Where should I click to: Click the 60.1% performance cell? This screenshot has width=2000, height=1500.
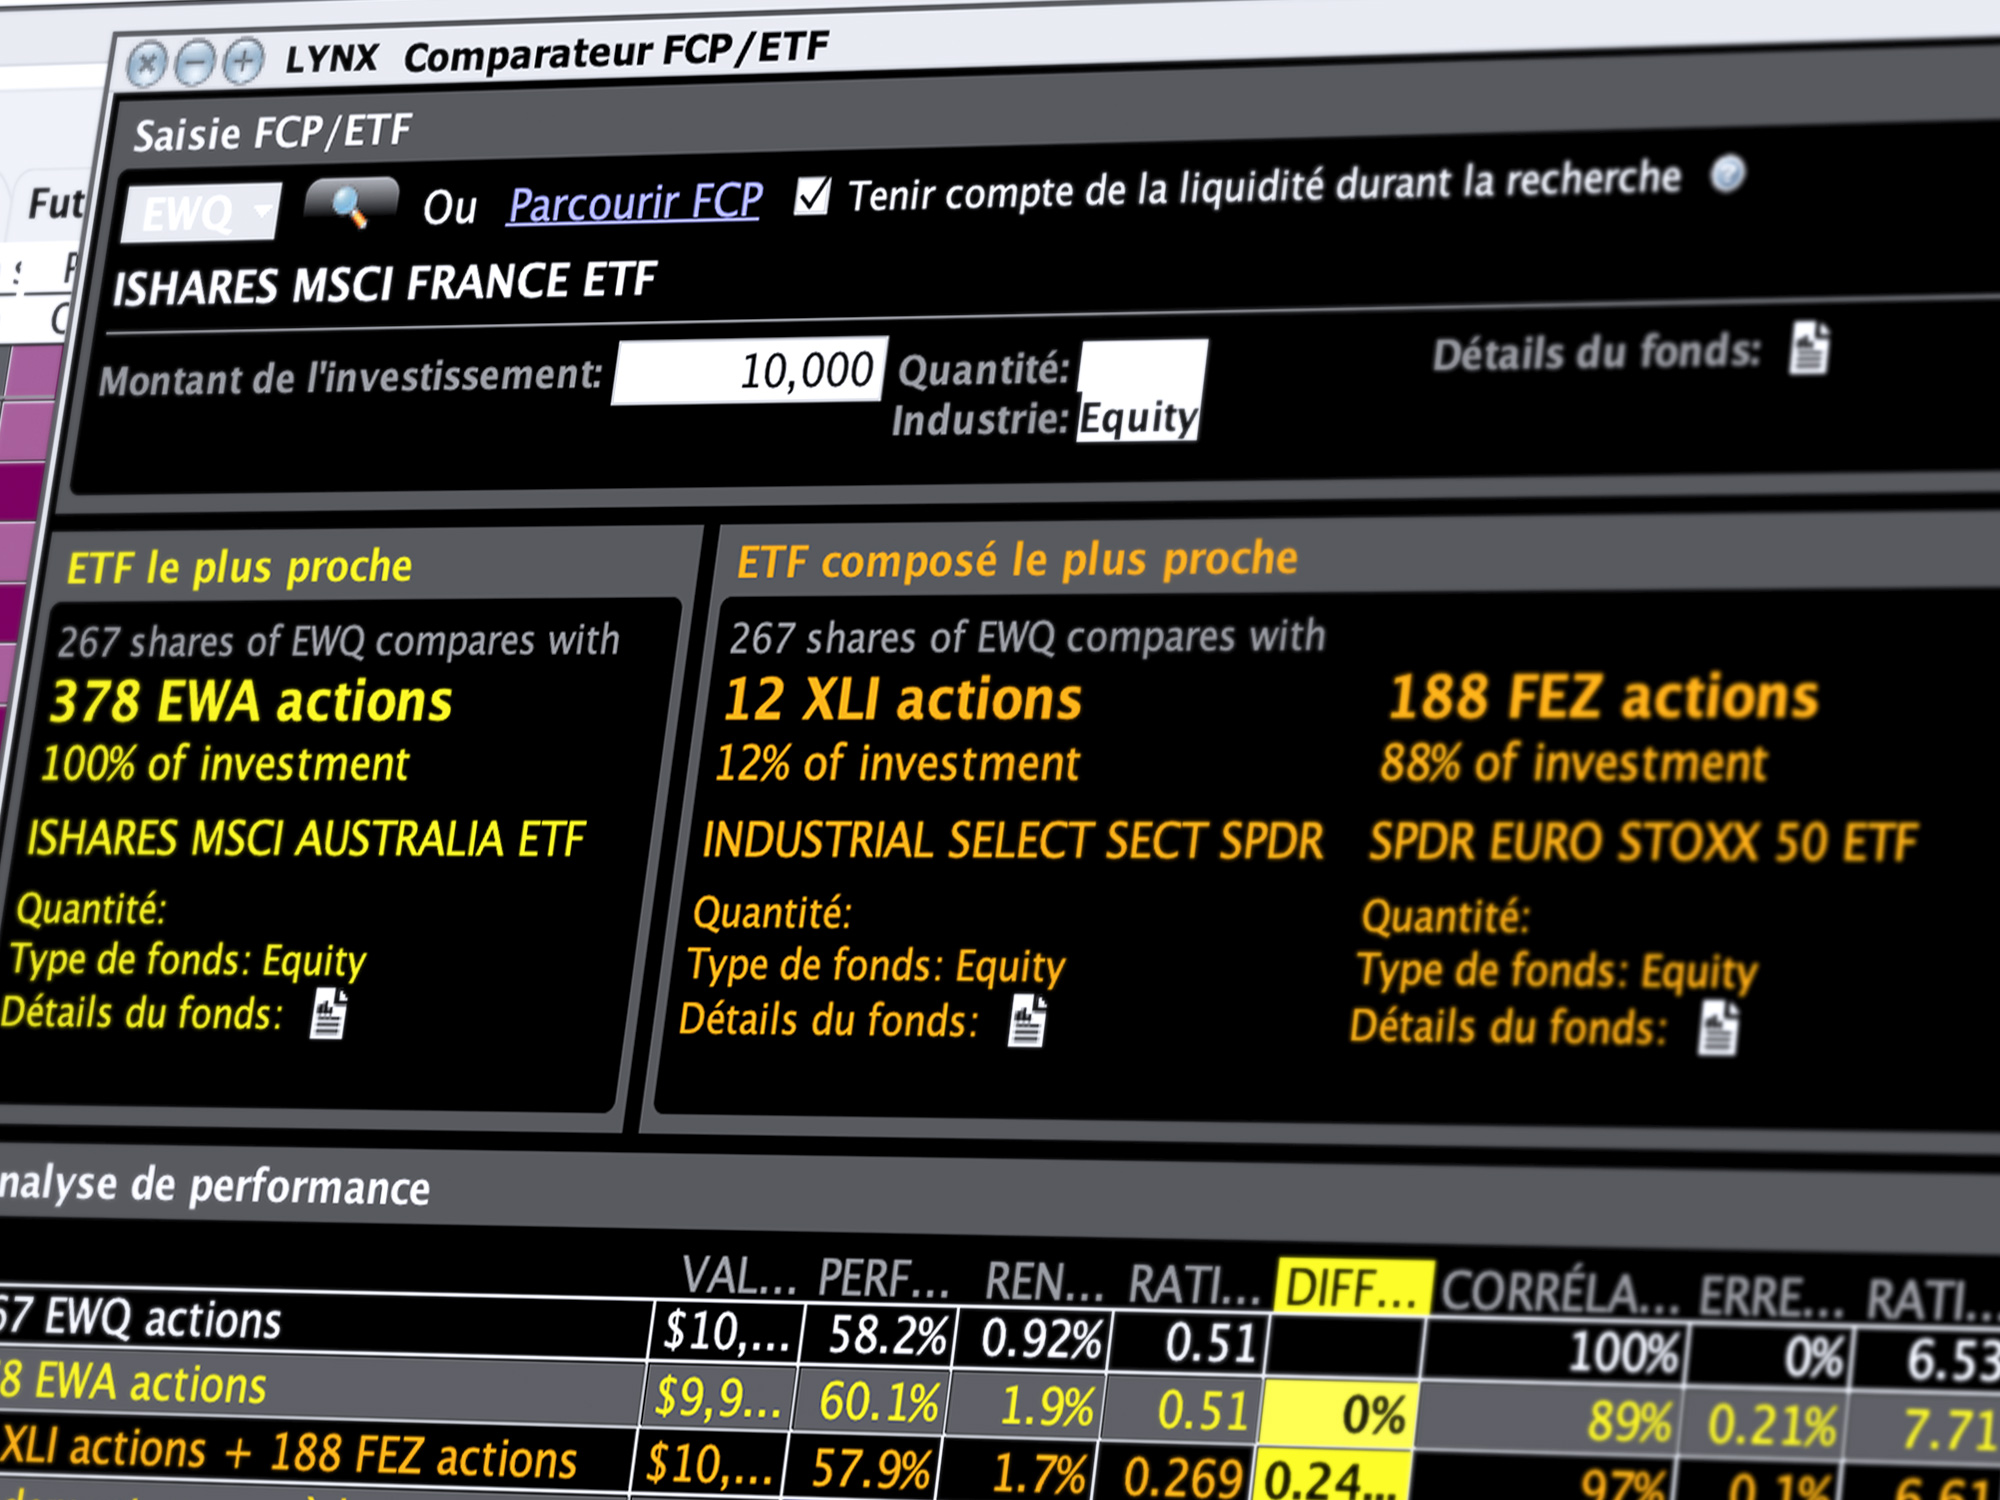click(x=874, y=1402)
